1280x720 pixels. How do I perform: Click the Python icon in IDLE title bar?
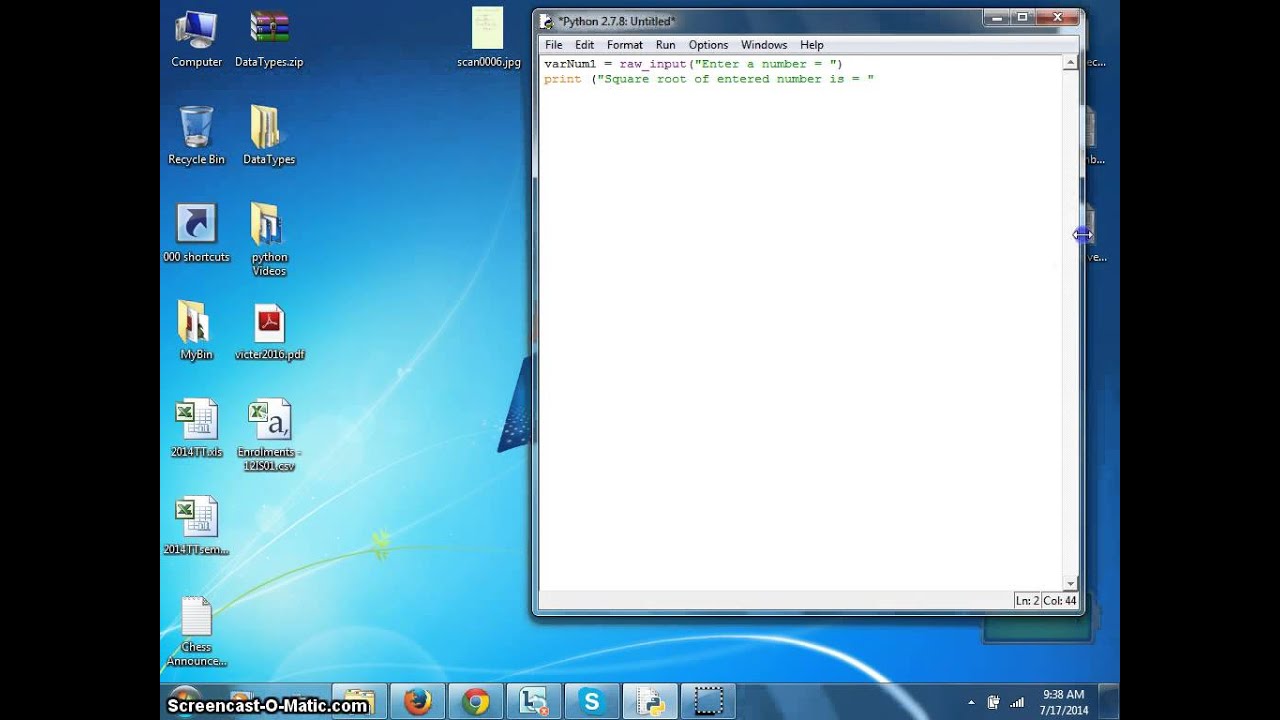547,22
